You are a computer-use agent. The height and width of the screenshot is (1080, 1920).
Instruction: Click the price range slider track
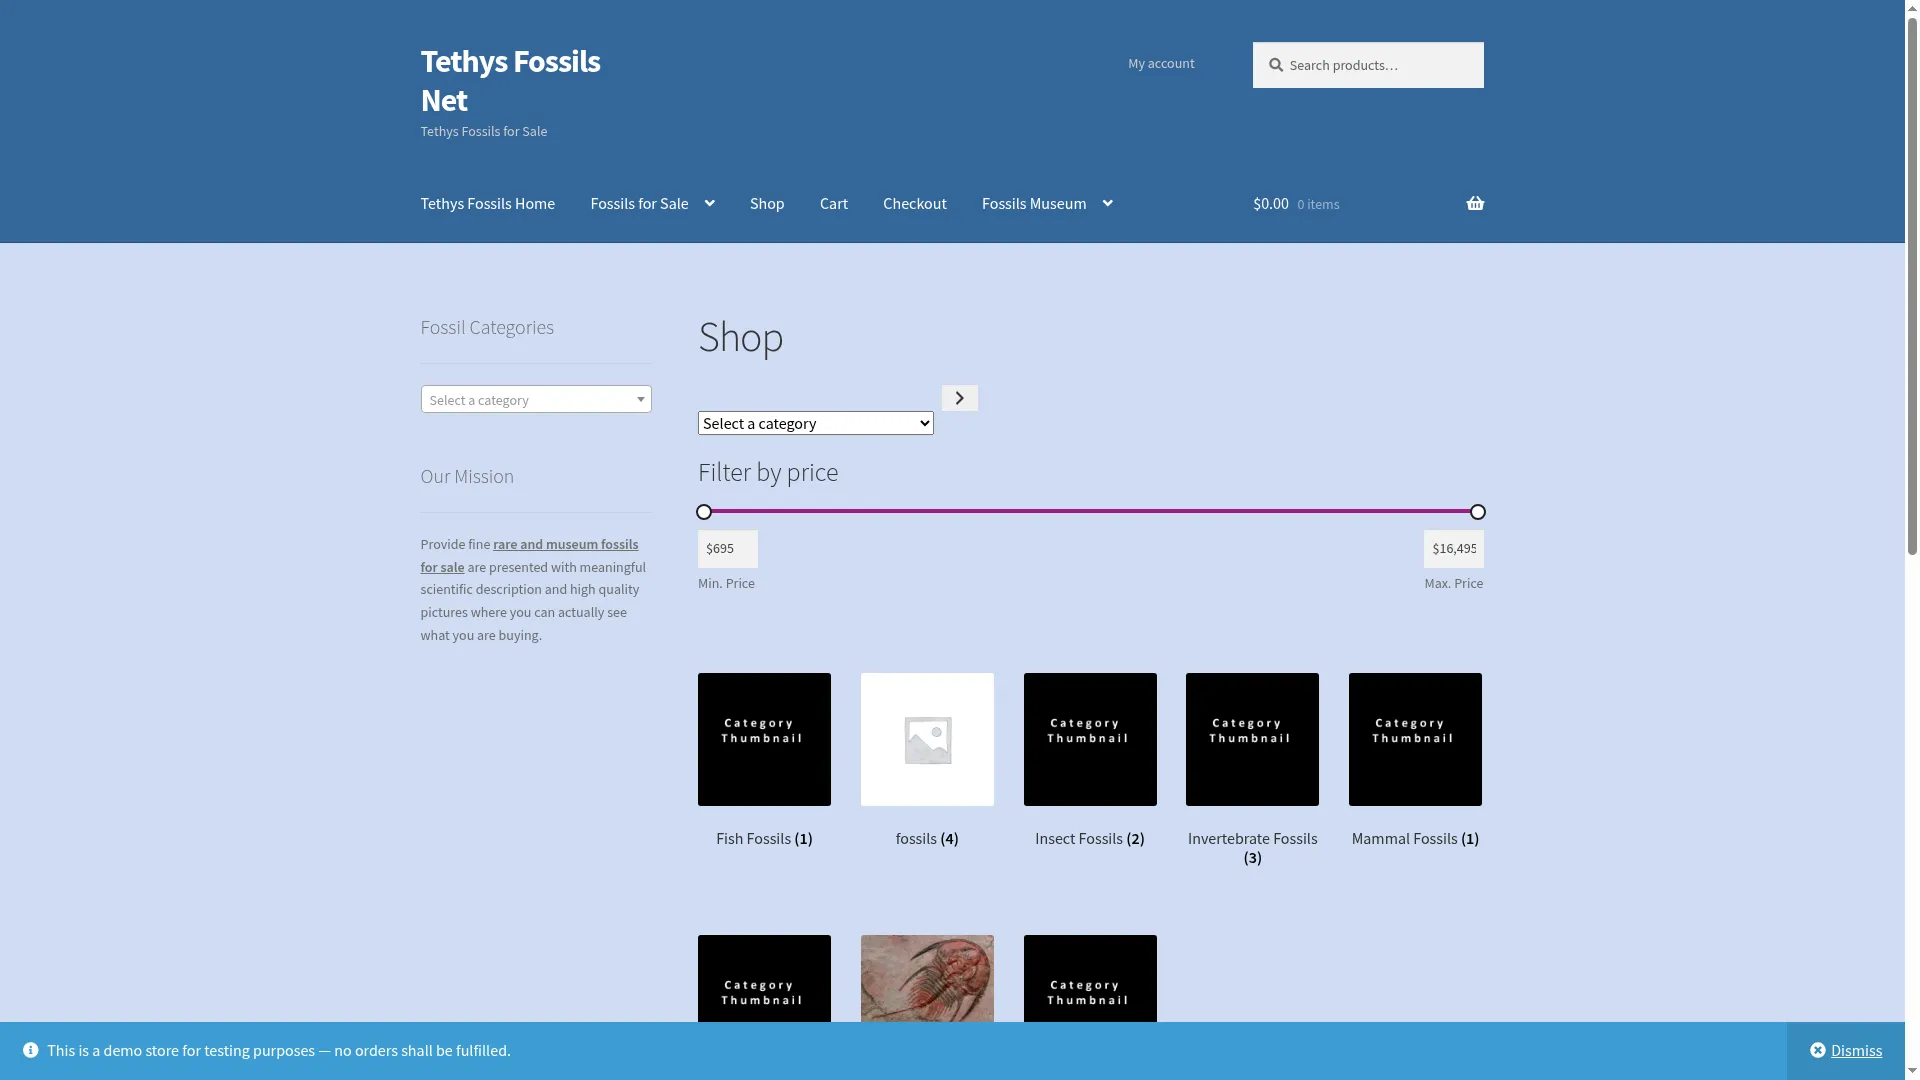pyautogui.click(x=1091, y=511)
